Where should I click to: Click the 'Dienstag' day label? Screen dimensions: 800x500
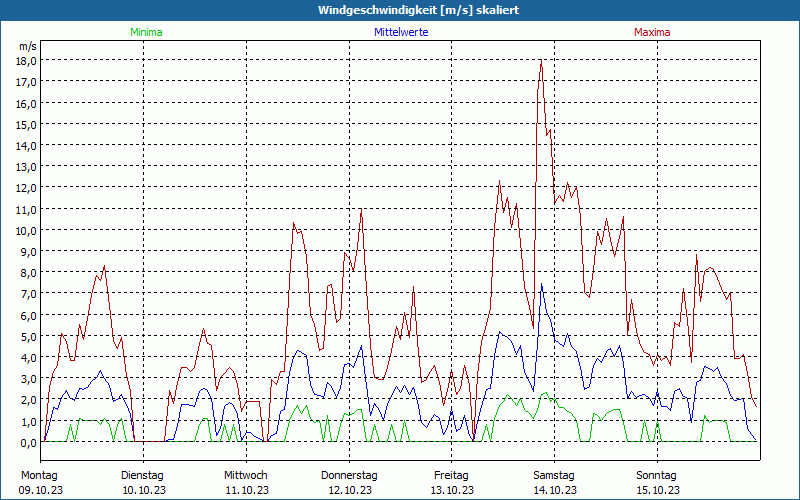click(x=143, y=475)
